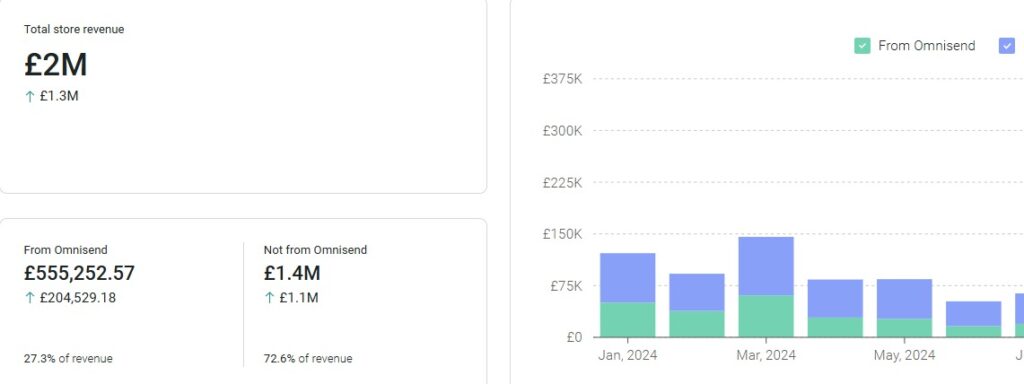This screenshot has height=384, width=1024.
Task: Click the £1.4M Not from Omnisend value
Action: point(292,273)
